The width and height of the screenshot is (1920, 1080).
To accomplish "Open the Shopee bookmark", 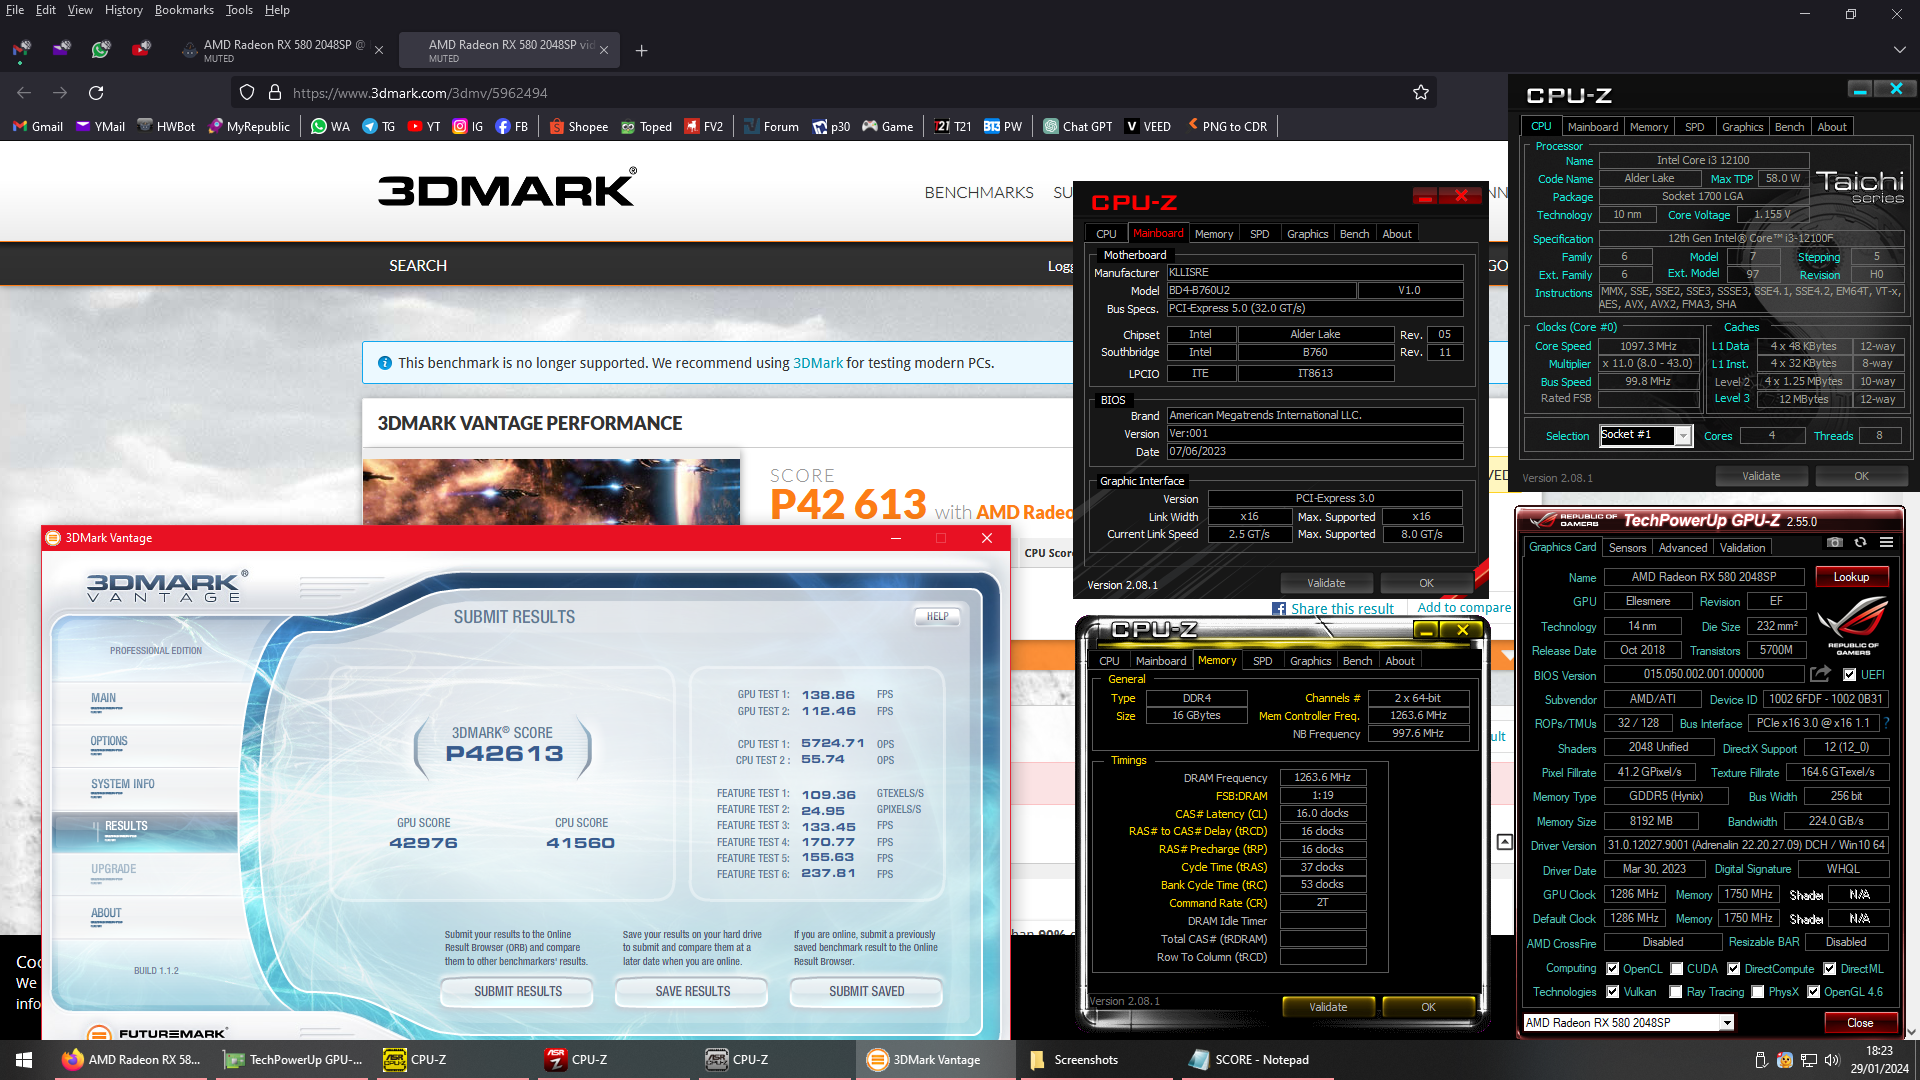I will tap(578, 127).
